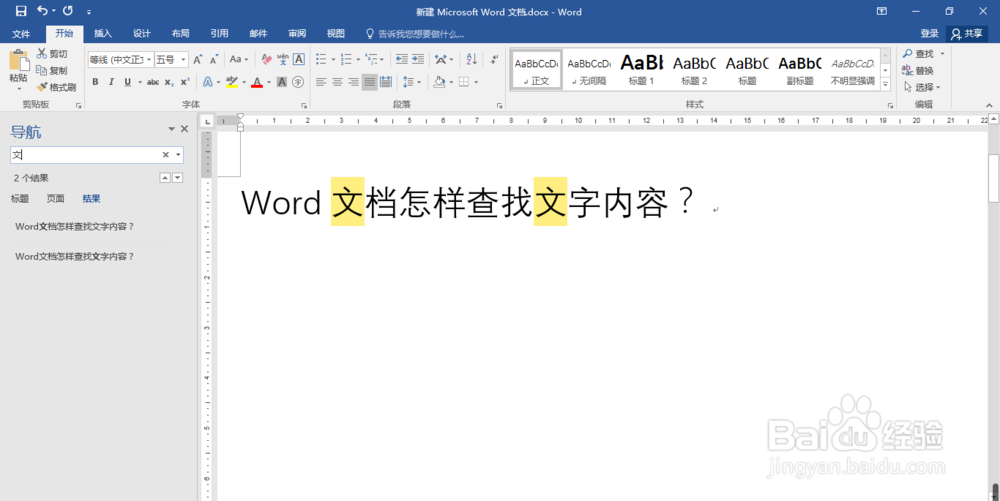Open the 文件 file menu

click(x=21, y=34)
